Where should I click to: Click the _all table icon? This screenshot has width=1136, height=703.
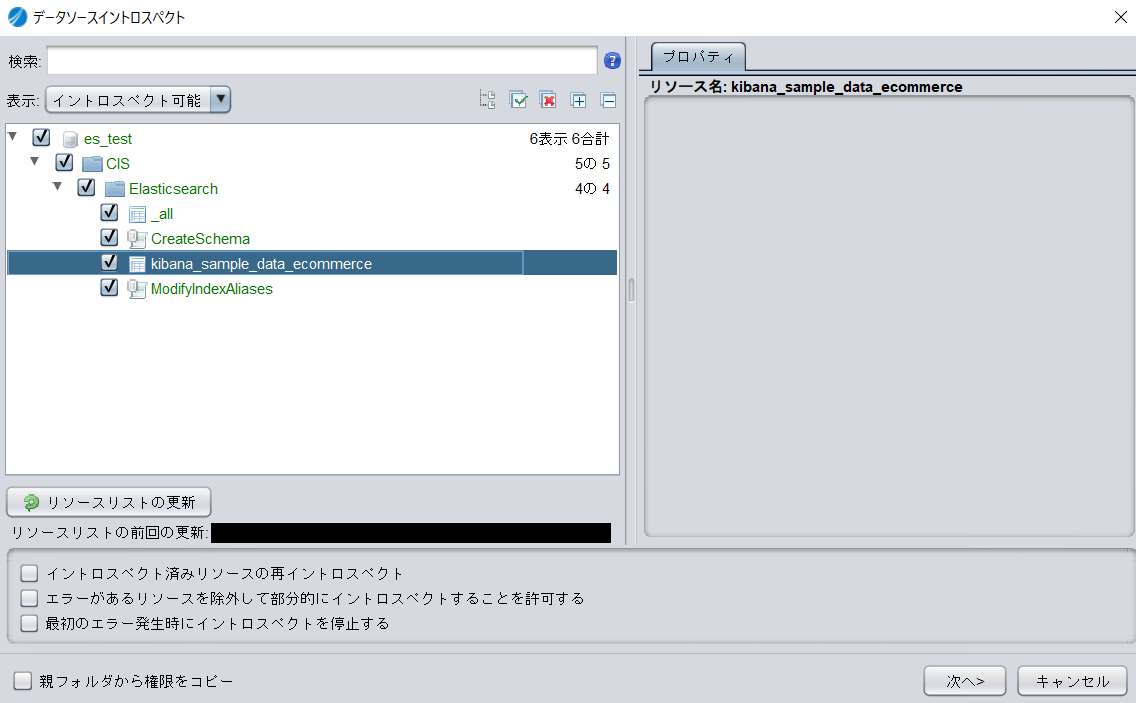tap(138, 215)
